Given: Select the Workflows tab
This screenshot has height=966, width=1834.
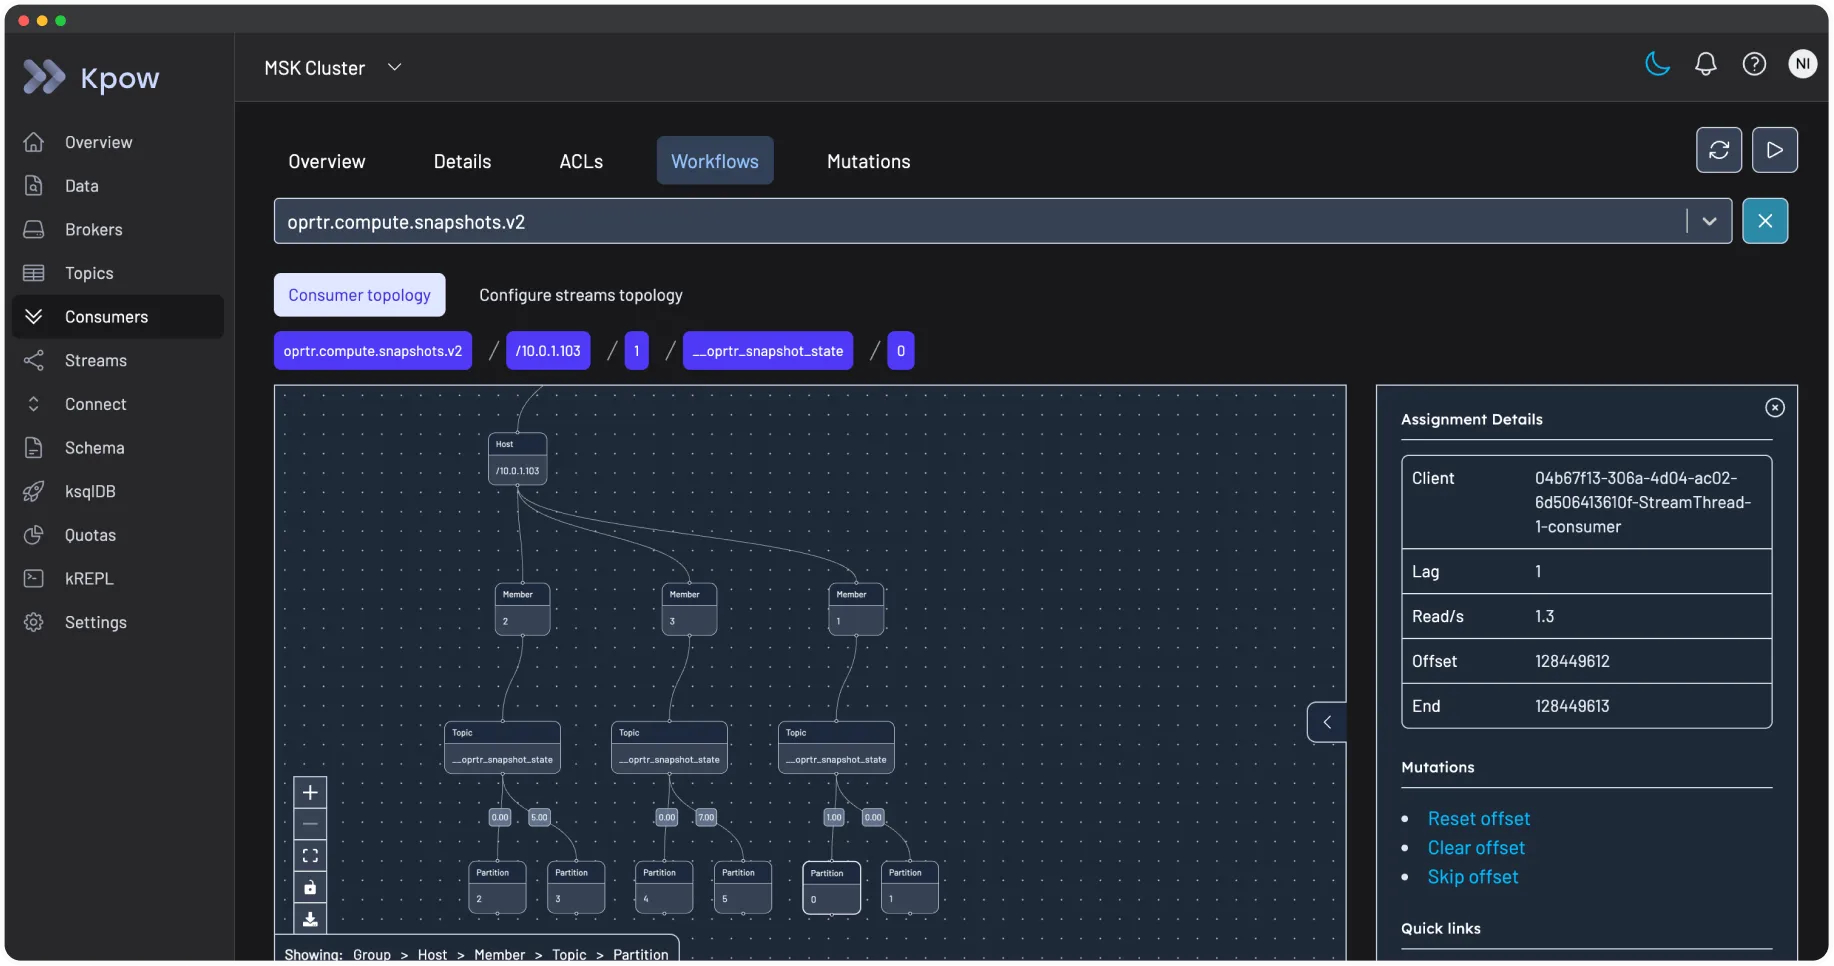Looking at the screenshot, I should [x=715, y=161].
